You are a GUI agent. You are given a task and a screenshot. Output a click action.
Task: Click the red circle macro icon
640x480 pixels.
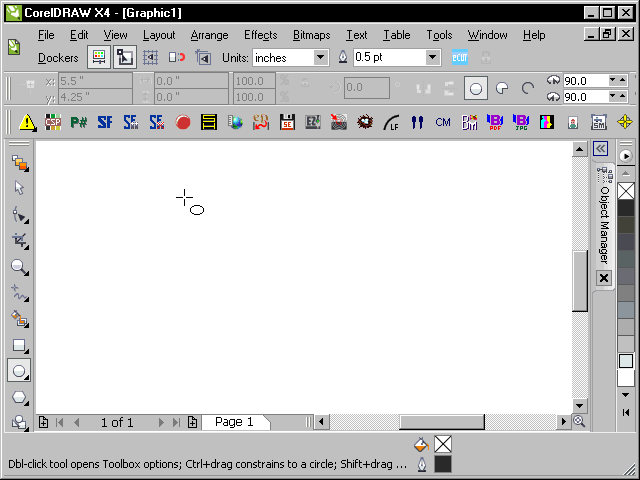183,123
